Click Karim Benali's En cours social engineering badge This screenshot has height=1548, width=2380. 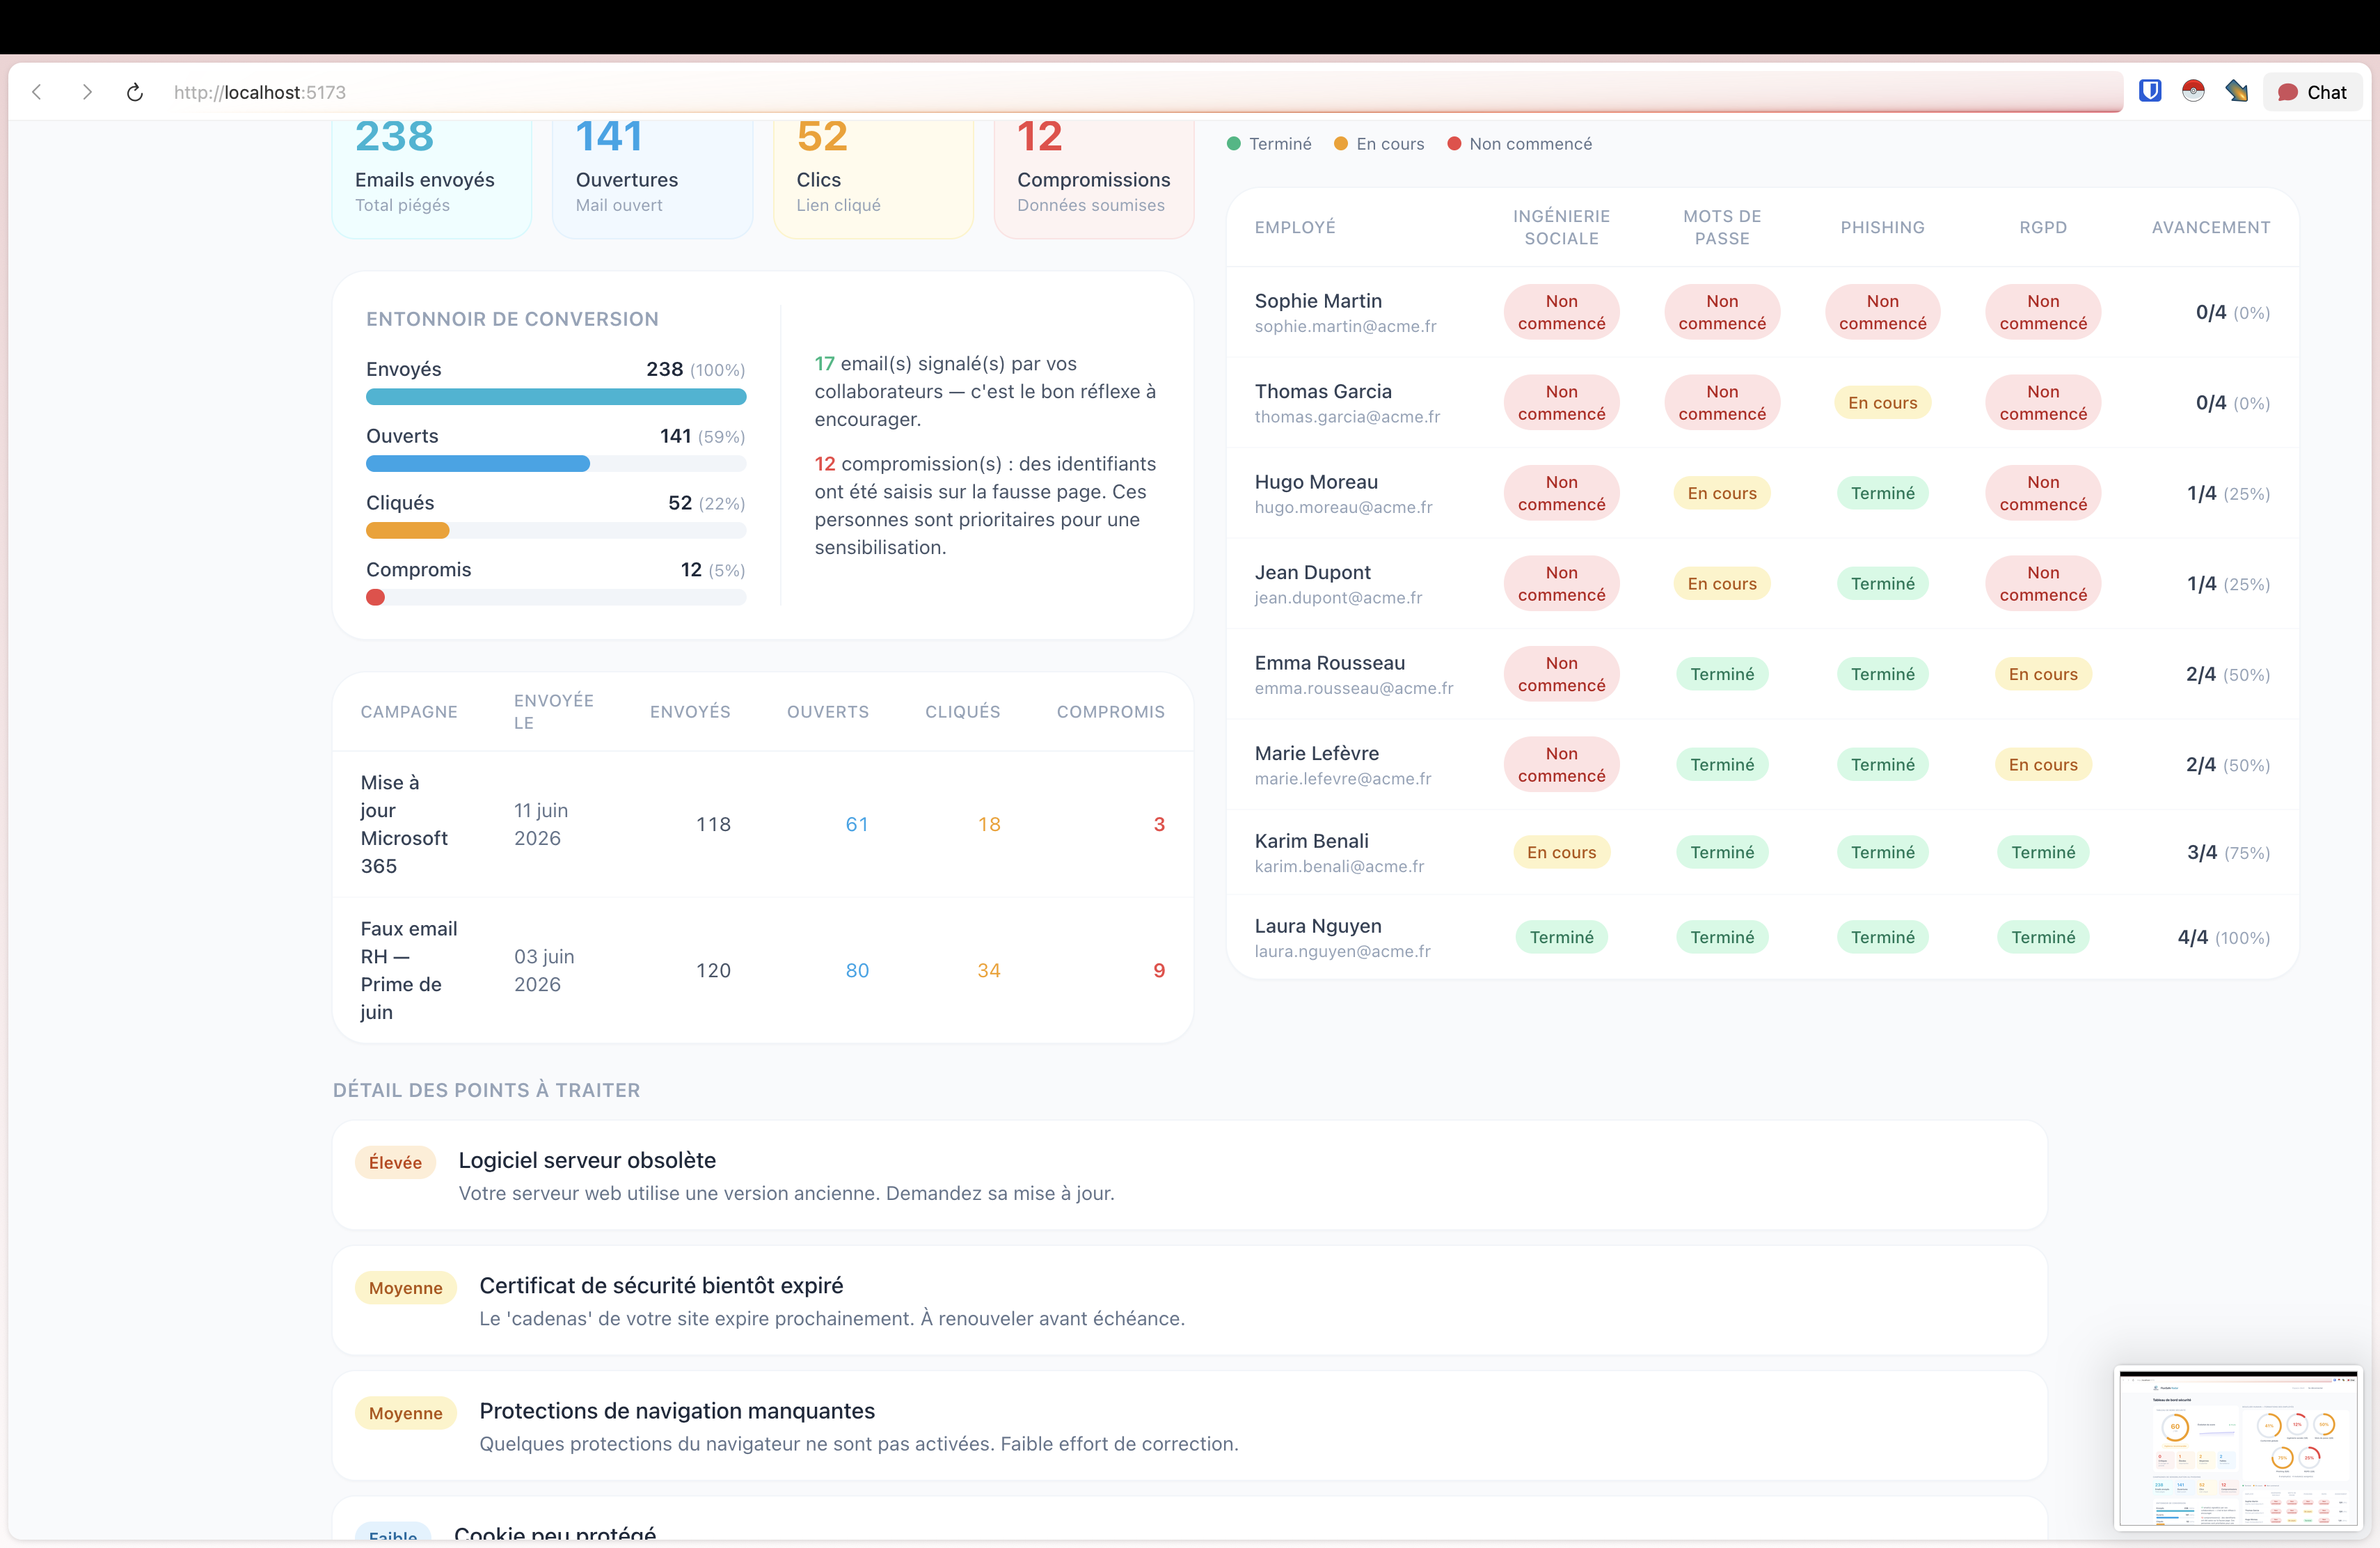[1561, 852]
